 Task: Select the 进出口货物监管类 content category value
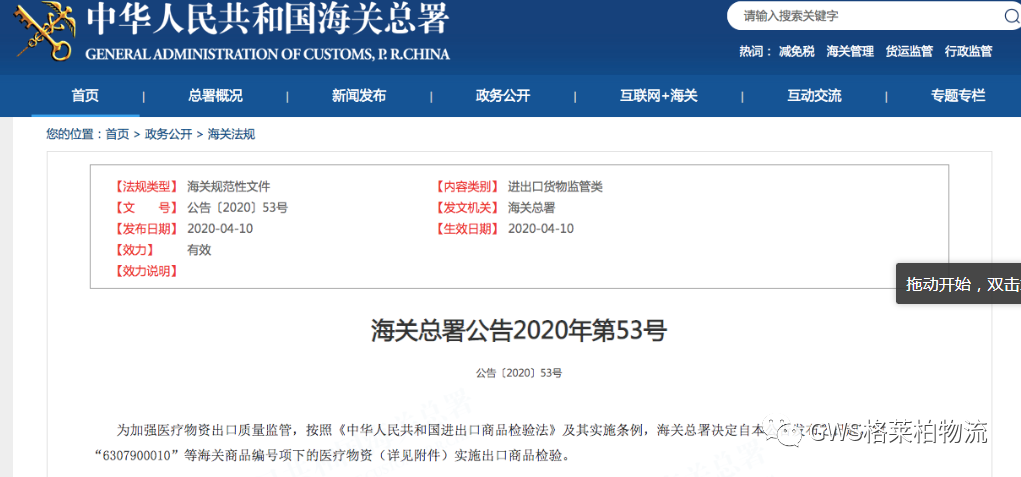pos(555,187)
